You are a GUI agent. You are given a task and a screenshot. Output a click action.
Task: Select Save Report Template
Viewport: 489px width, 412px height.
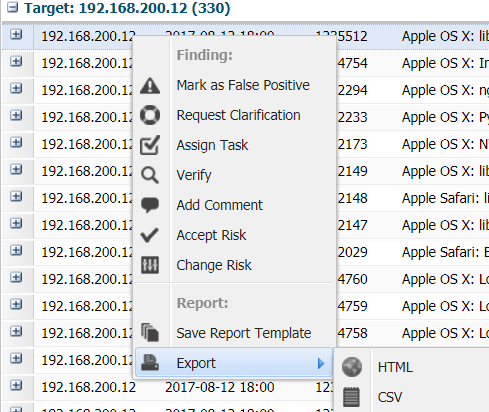pos(244,333)
